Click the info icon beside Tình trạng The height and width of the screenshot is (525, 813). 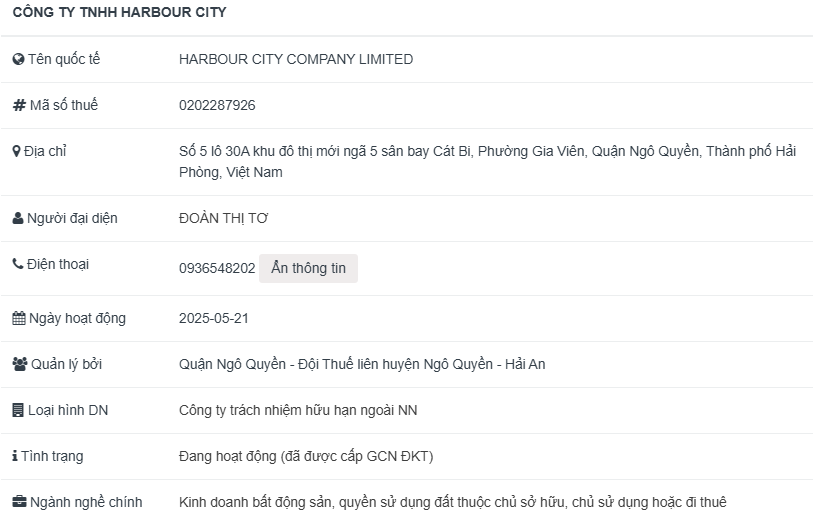(15, 456)
